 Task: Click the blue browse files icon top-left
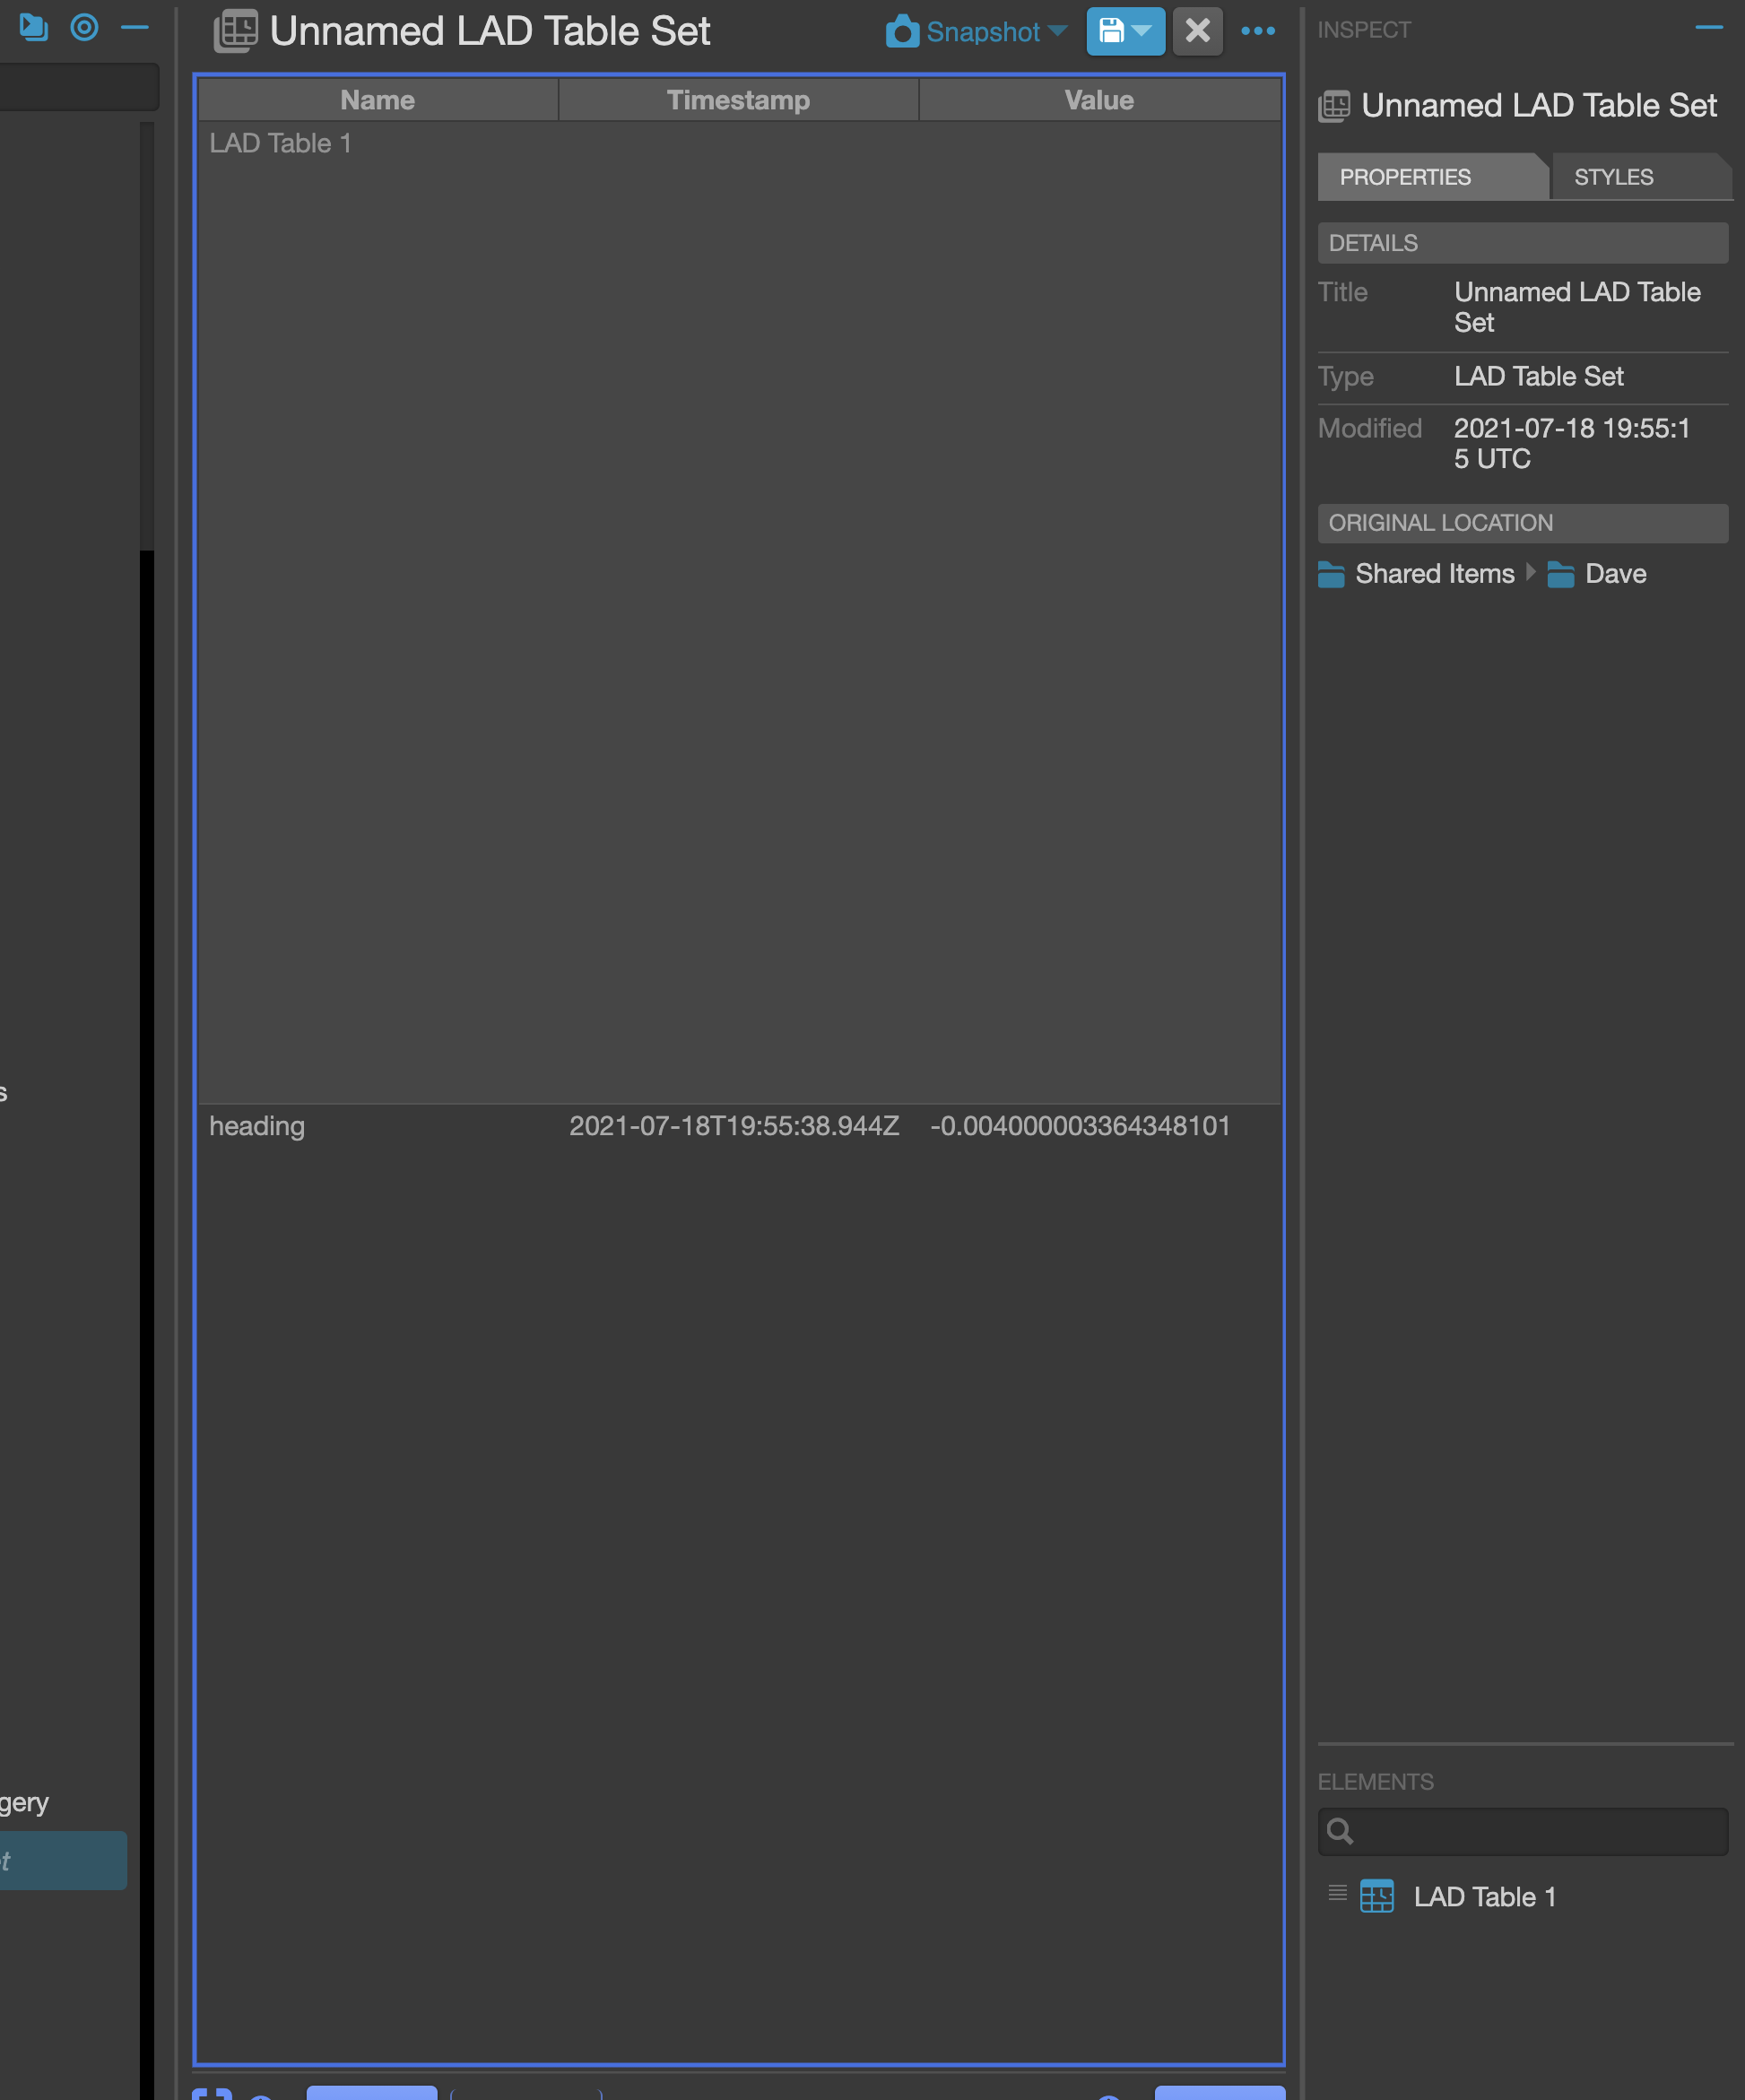(x=33, y=28)
